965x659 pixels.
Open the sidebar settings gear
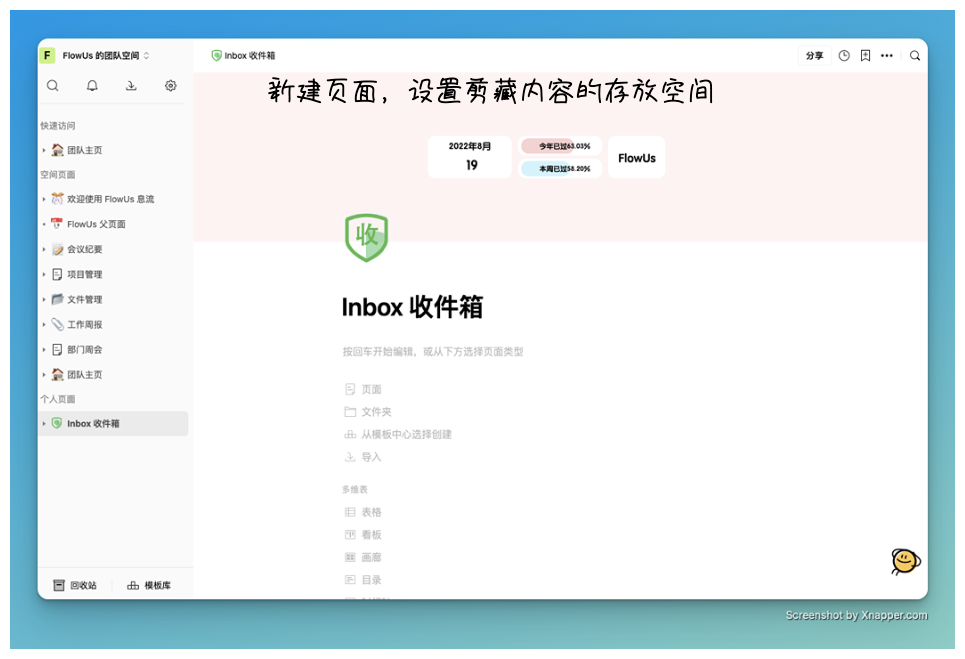pyautogui.click(x=171, y=86)
